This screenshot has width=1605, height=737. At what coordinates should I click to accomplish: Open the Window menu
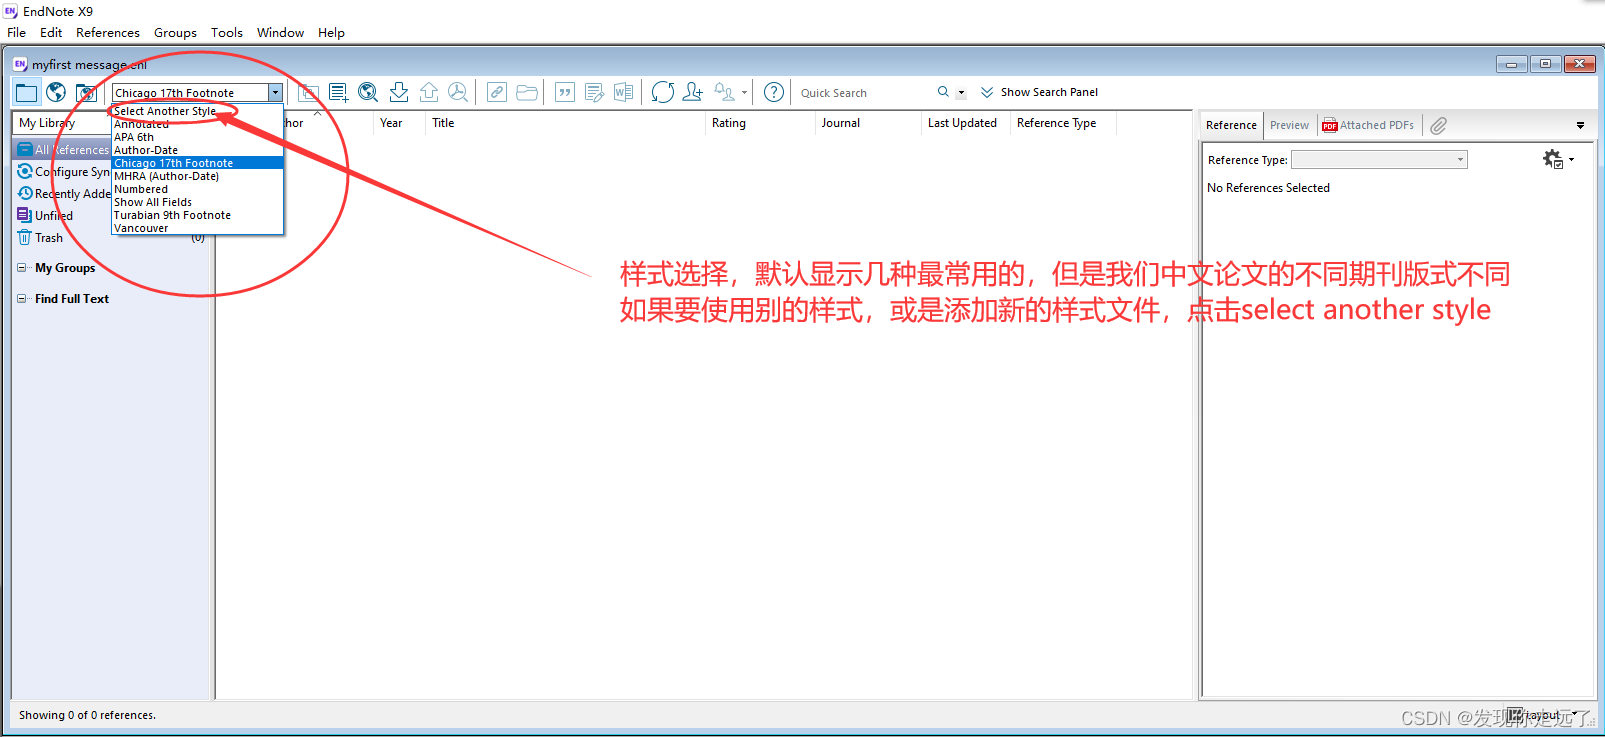[x=280, y=33]
